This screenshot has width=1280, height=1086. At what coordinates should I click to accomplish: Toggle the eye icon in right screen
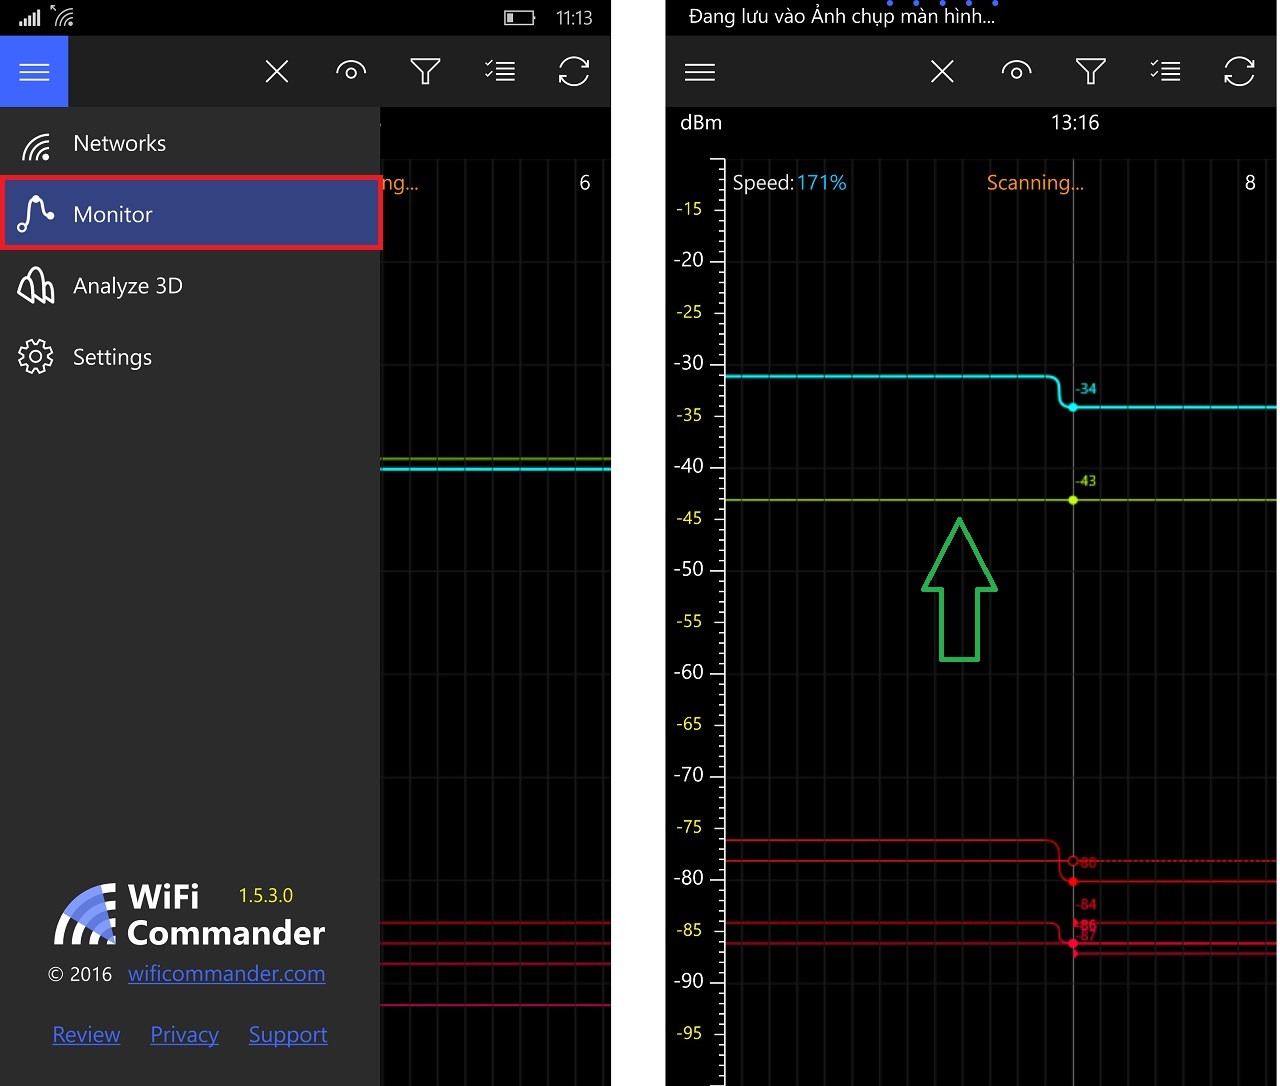point(1016,72)
